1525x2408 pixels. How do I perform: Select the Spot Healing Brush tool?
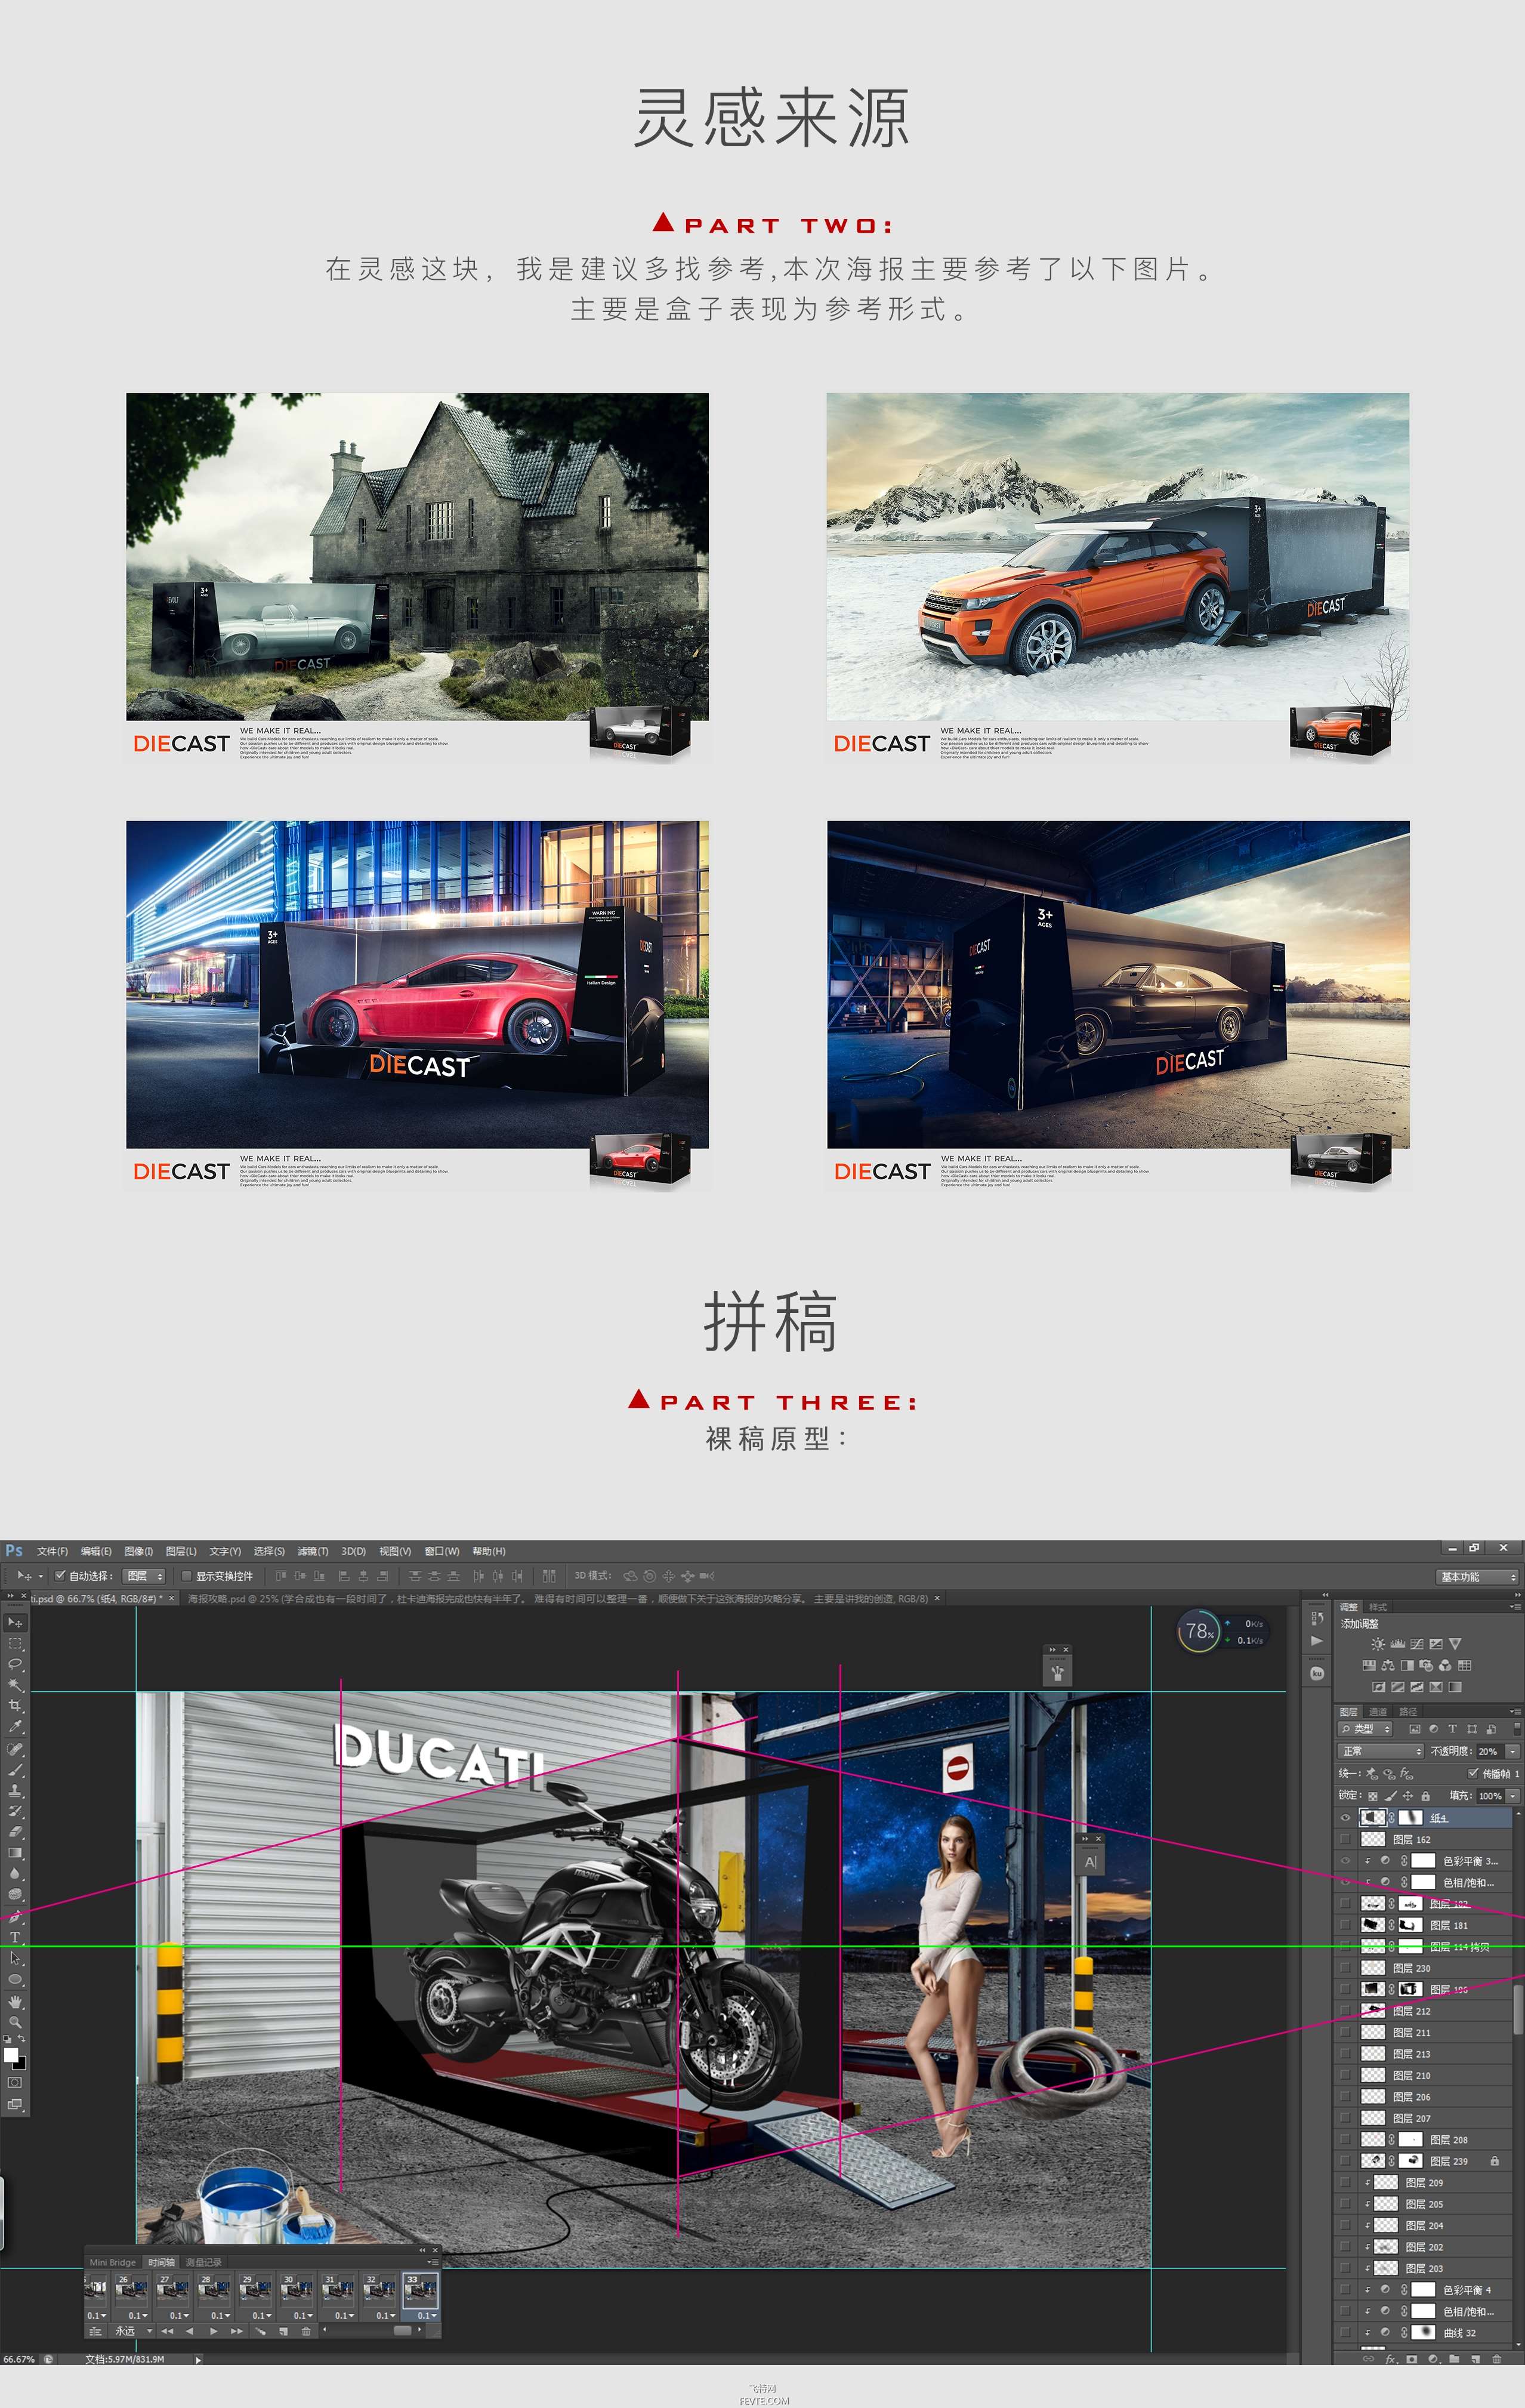click(15, 1749)
